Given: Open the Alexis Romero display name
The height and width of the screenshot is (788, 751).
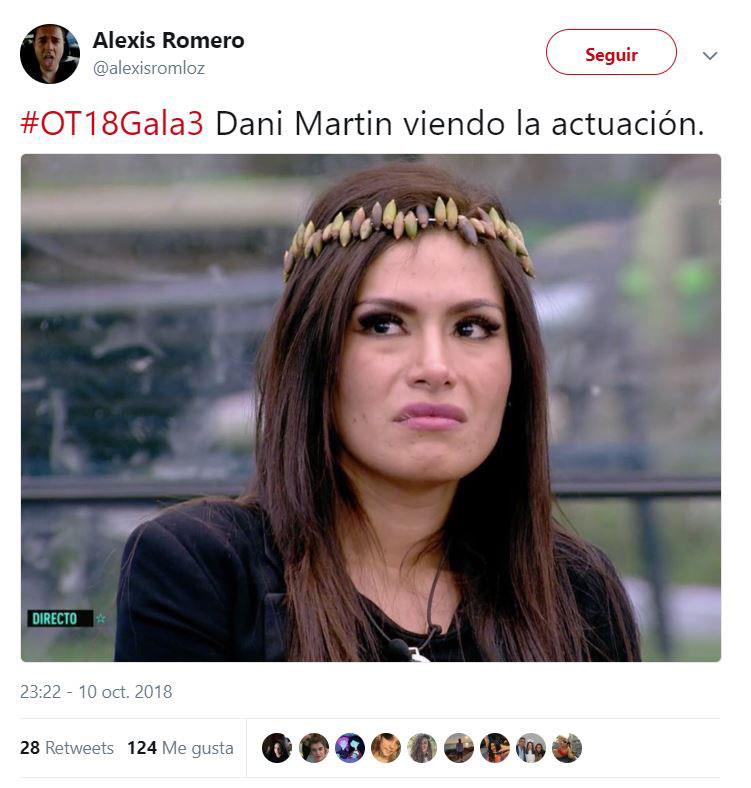Looking at the screenshot, I should [x=168, y=41].
